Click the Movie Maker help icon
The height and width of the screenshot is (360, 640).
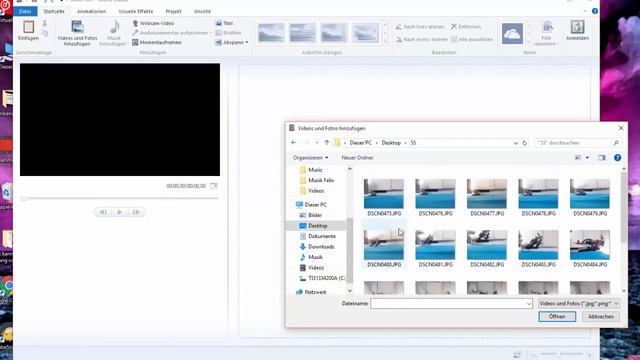(x=595, y=11)
